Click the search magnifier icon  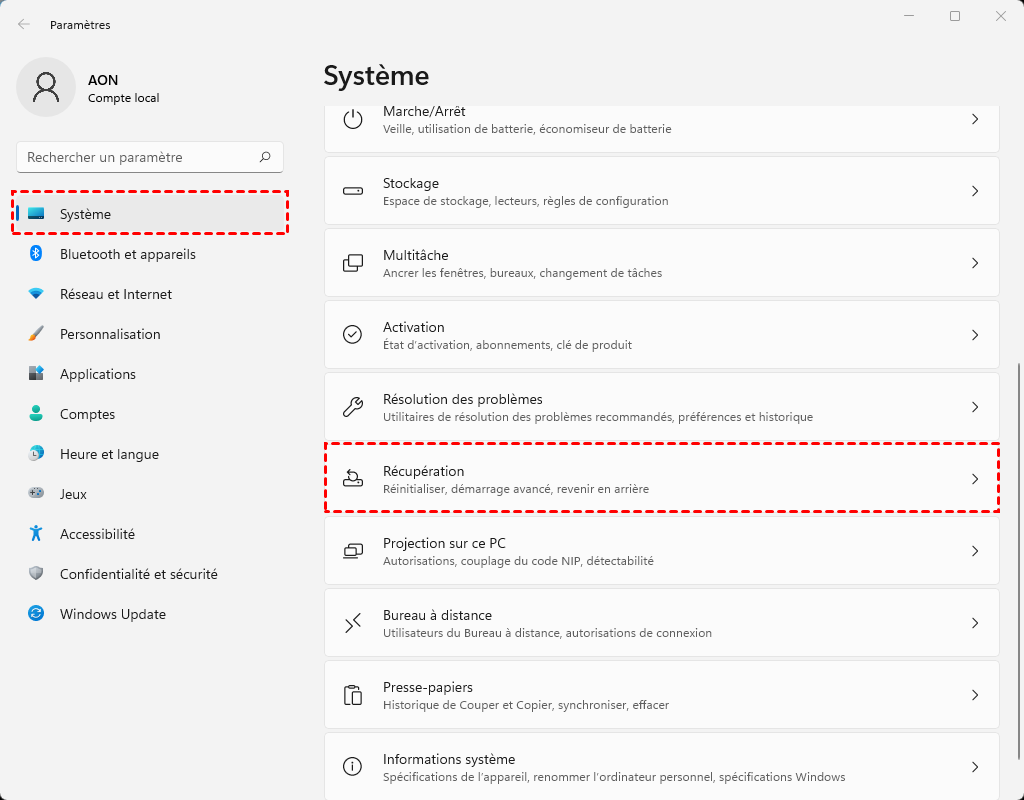click(265, 157)
